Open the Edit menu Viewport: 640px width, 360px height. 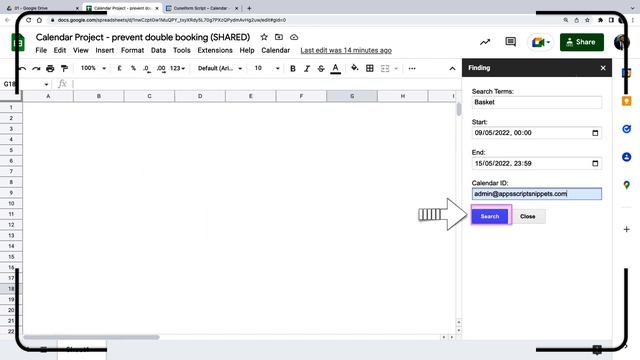pyautogui.click(x=60, y=50)
